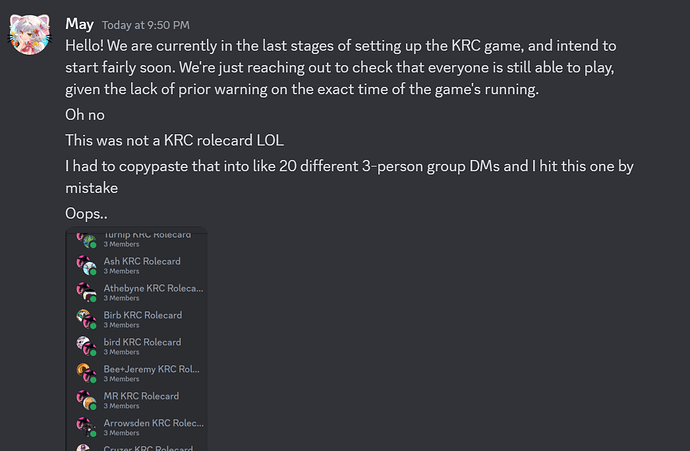Click the username May in message header
Viewport: 690px width, 451px height.
79,23
